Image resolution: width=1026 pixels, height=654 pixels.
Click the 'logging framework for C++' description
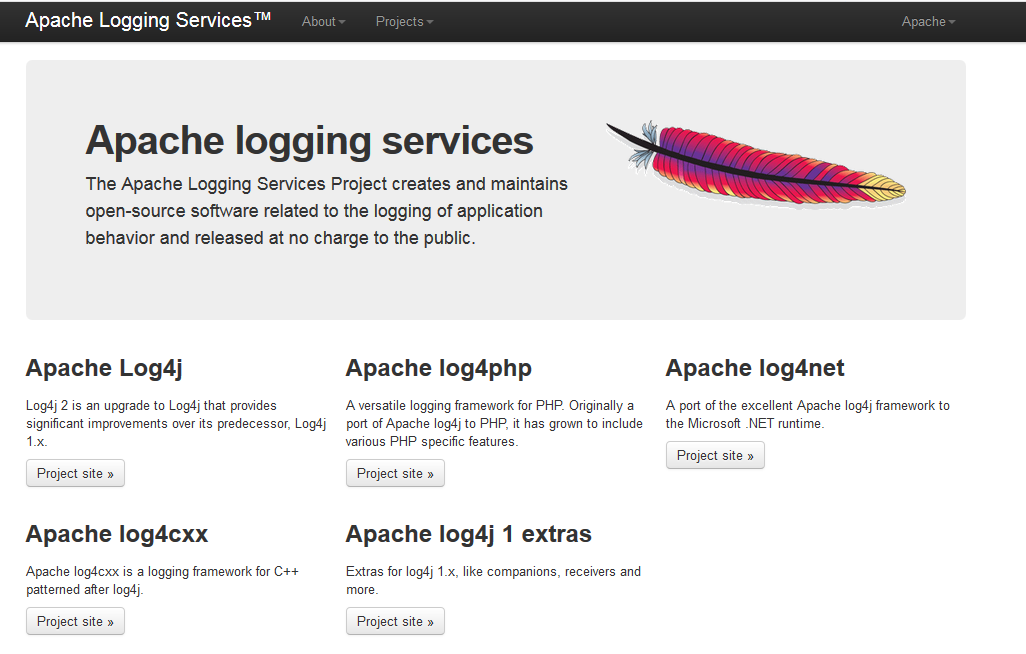point(162,581)
